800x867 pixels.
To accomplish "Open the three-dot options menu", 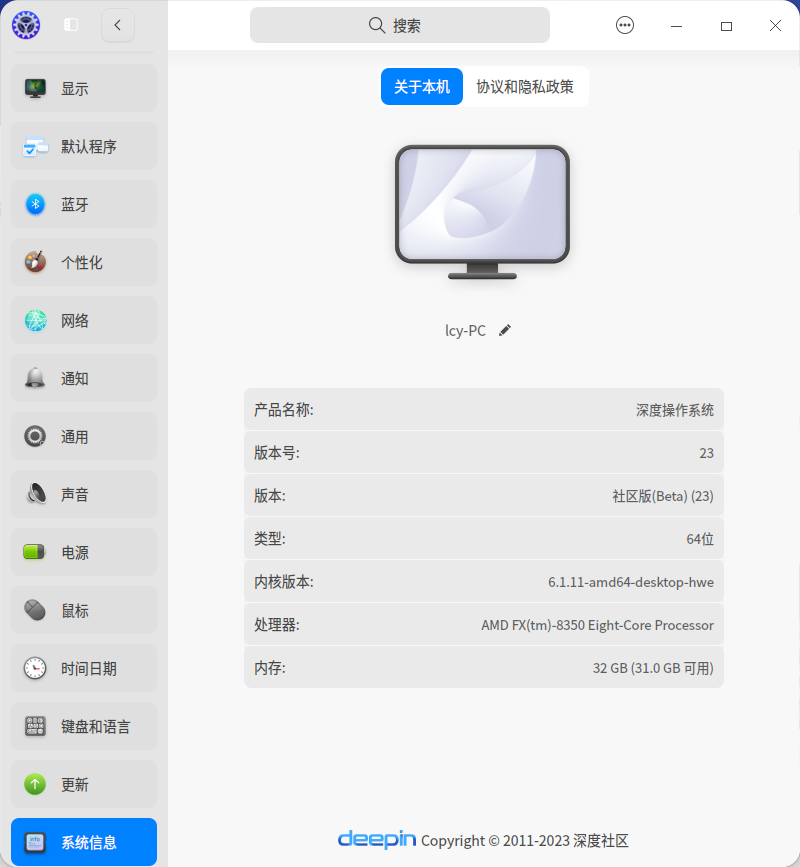I will 625,25.
